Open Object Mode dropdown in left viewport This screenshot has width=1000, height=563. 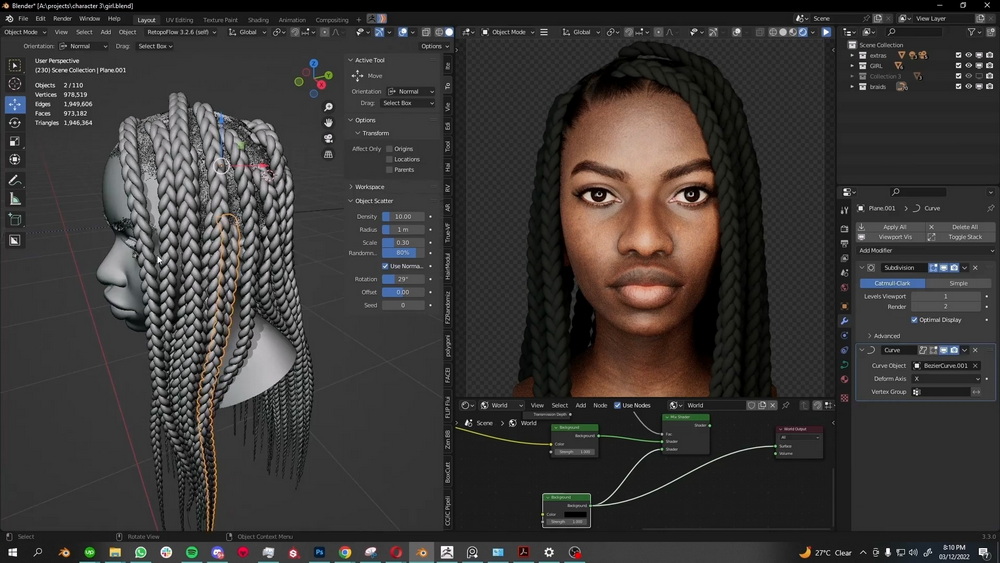pos(26,32)
